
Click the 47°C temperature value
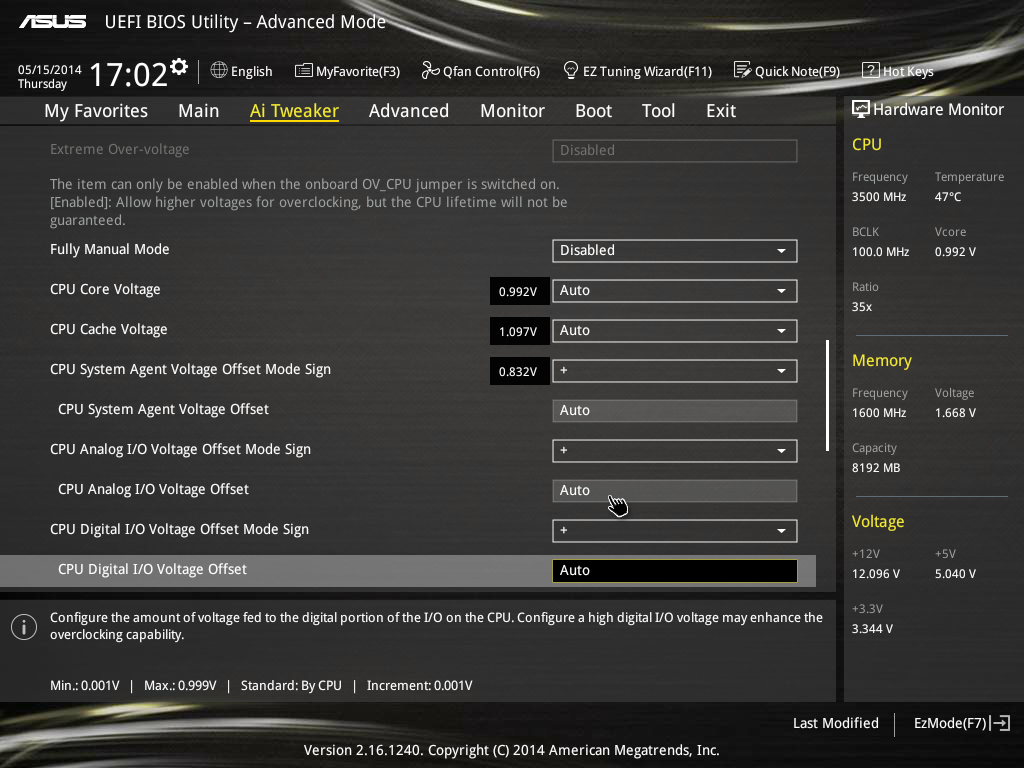point(948,197)
